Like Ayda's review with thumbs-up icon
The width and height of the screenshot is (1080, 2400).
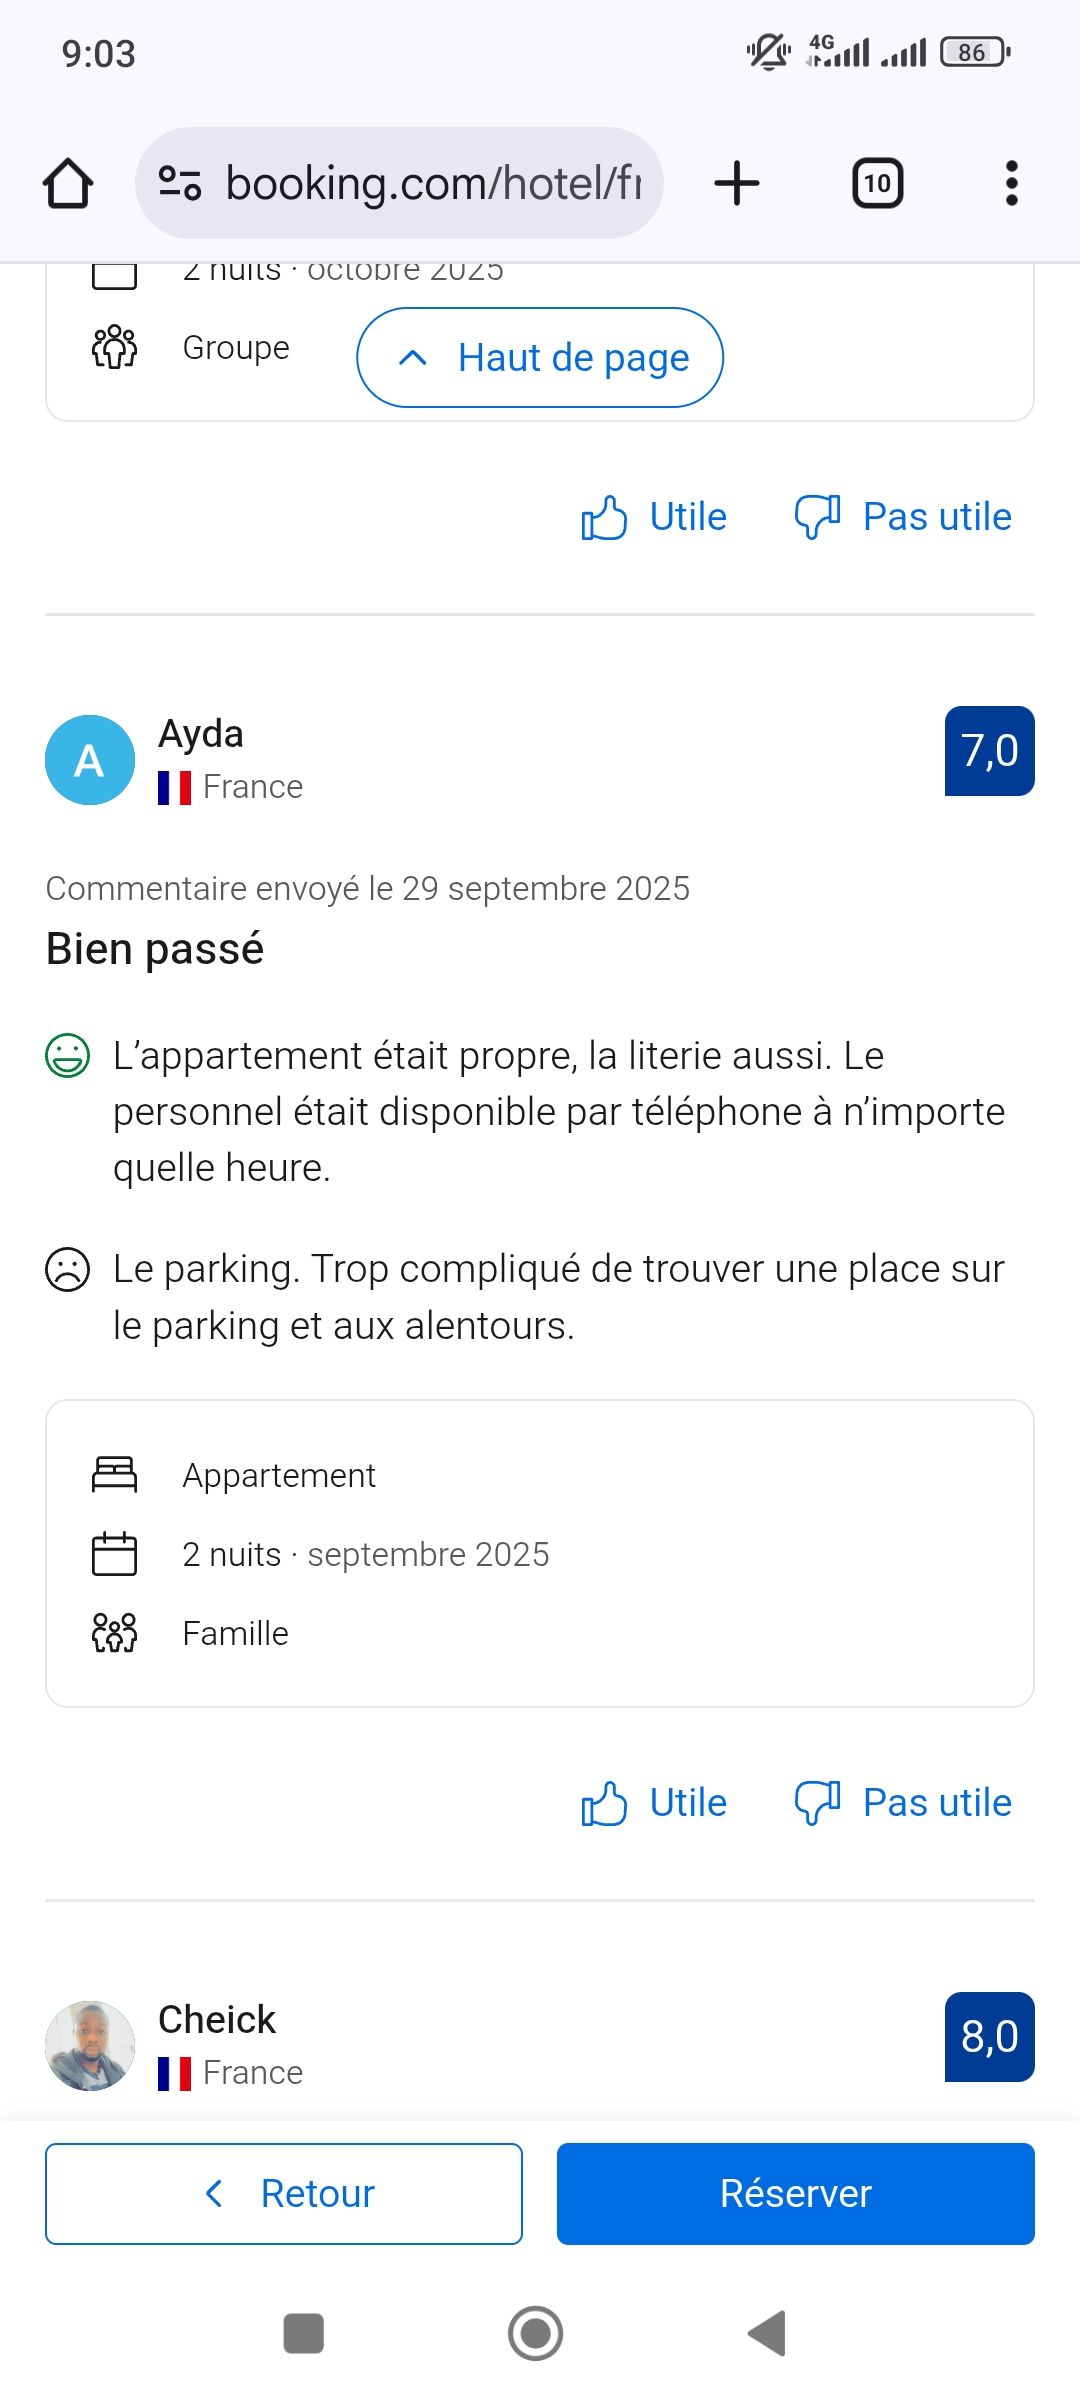[605, 1804]
